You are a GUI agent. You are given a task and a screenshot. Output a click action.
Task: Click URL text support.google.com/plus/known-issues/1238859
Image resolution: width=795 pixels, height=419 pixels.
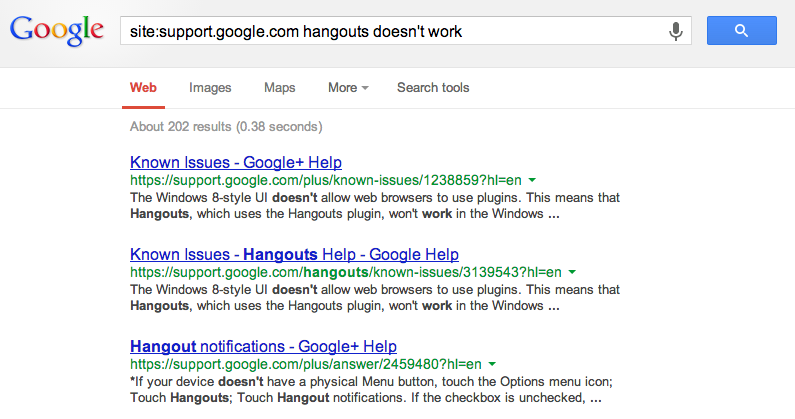pos(326,180)
